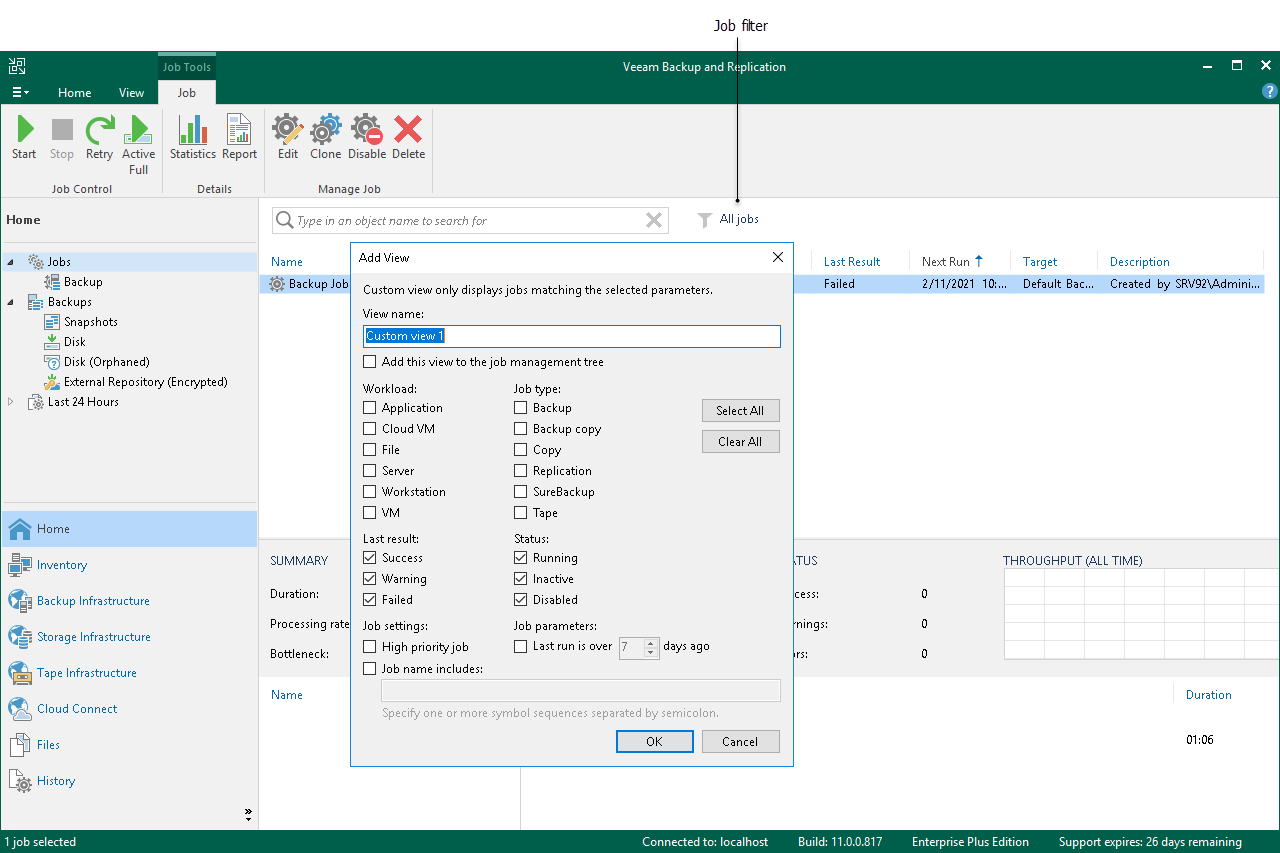Click the Stop job icon

pyautogui.click(x=62, y=138)
